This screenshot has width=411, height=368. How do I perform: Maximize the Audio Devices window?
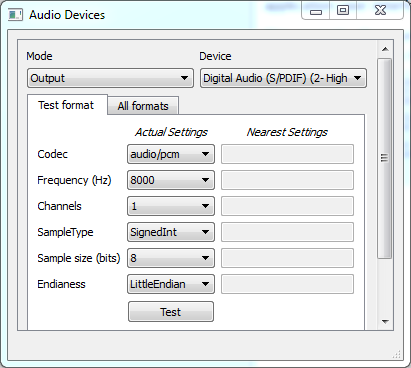343,10
